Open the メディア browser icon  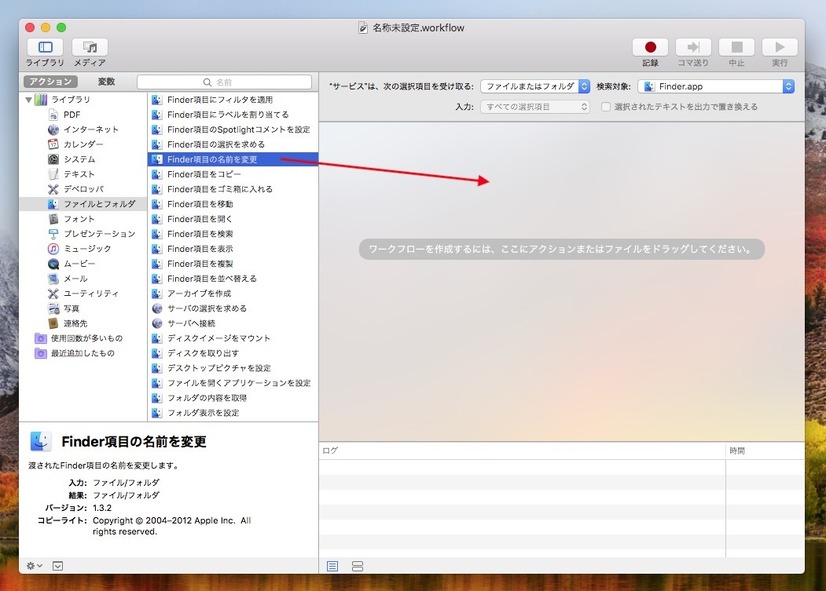tap(89, 47)
